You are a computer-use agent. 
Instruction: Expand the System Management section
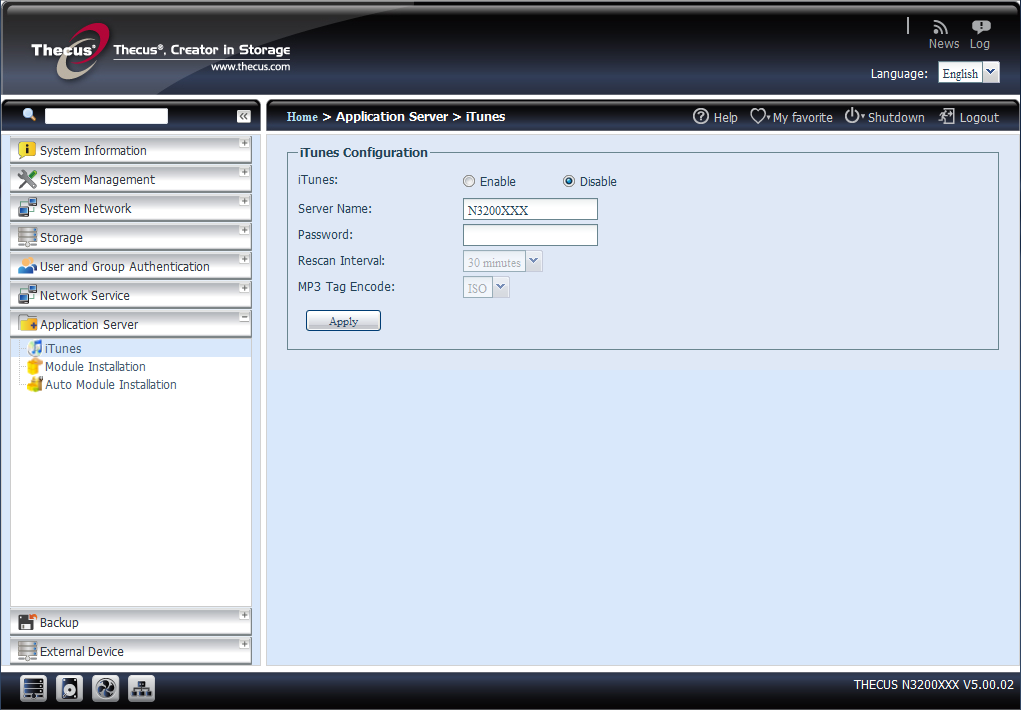point(244,172)
